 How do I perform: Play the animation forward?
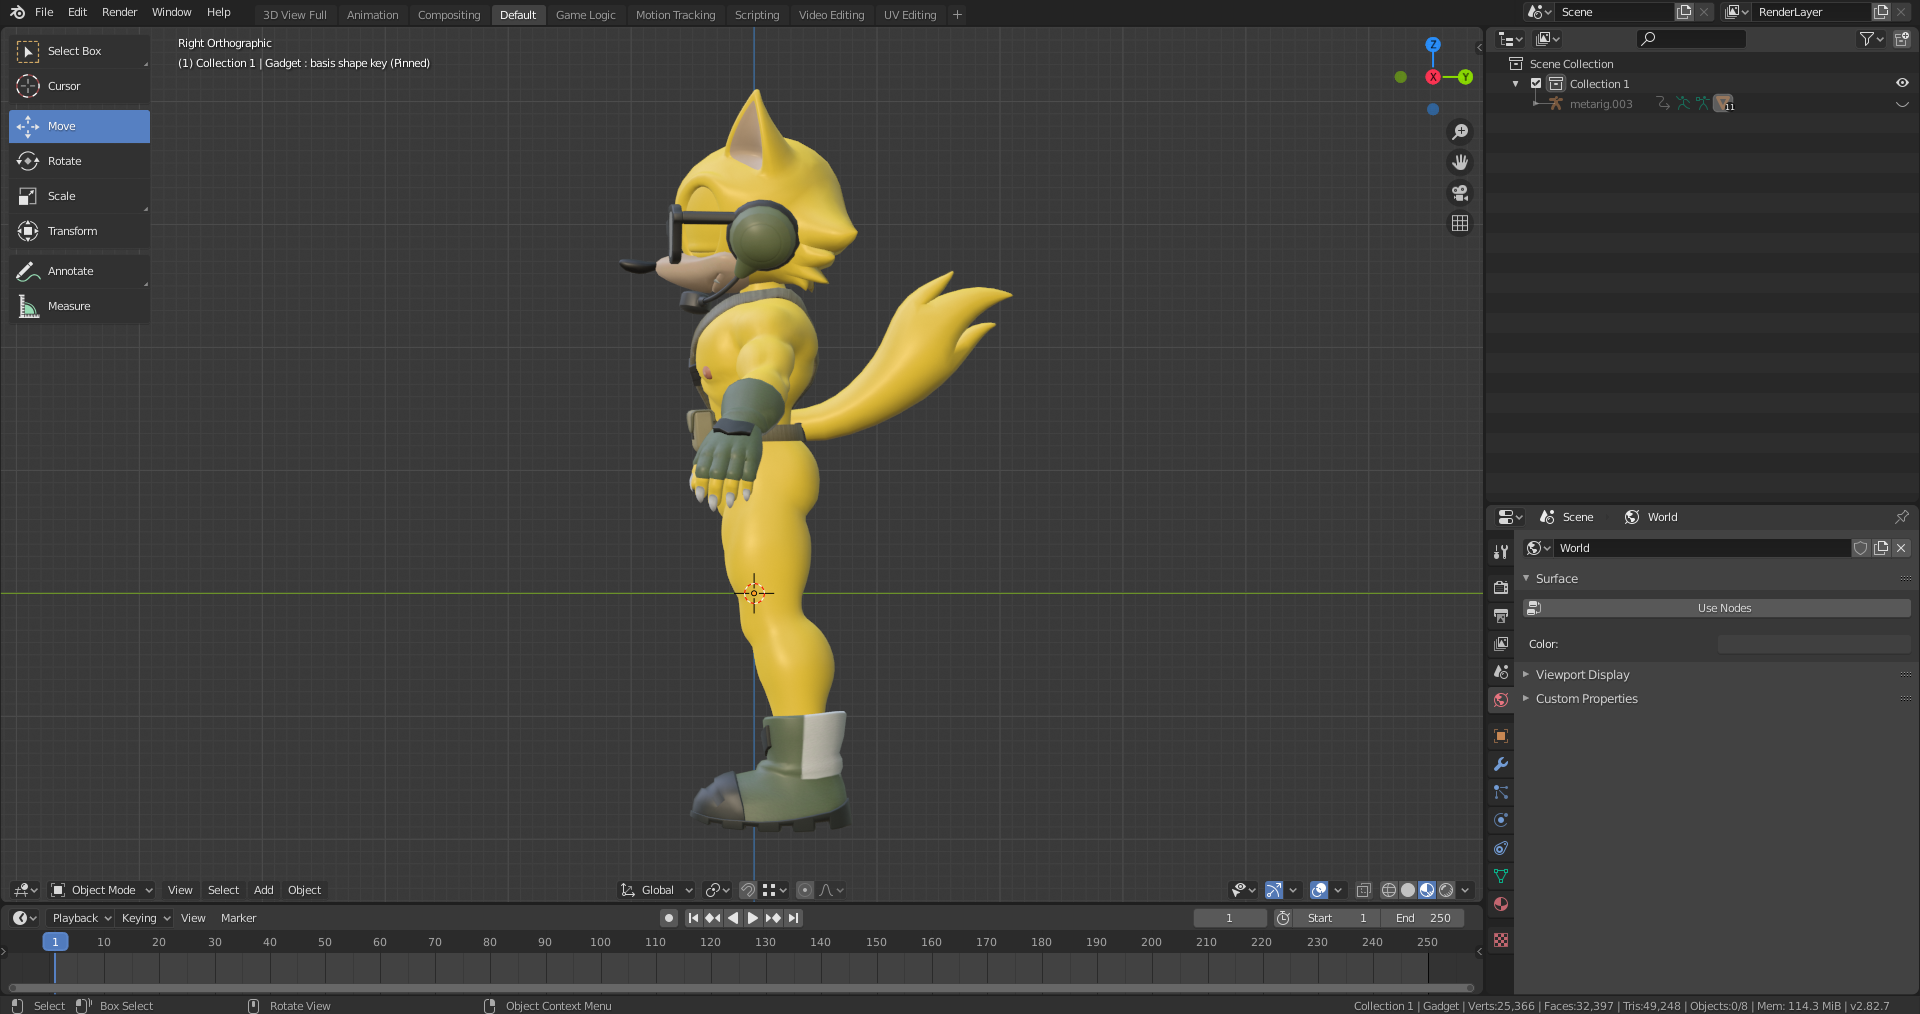click(x=753, y=918)
